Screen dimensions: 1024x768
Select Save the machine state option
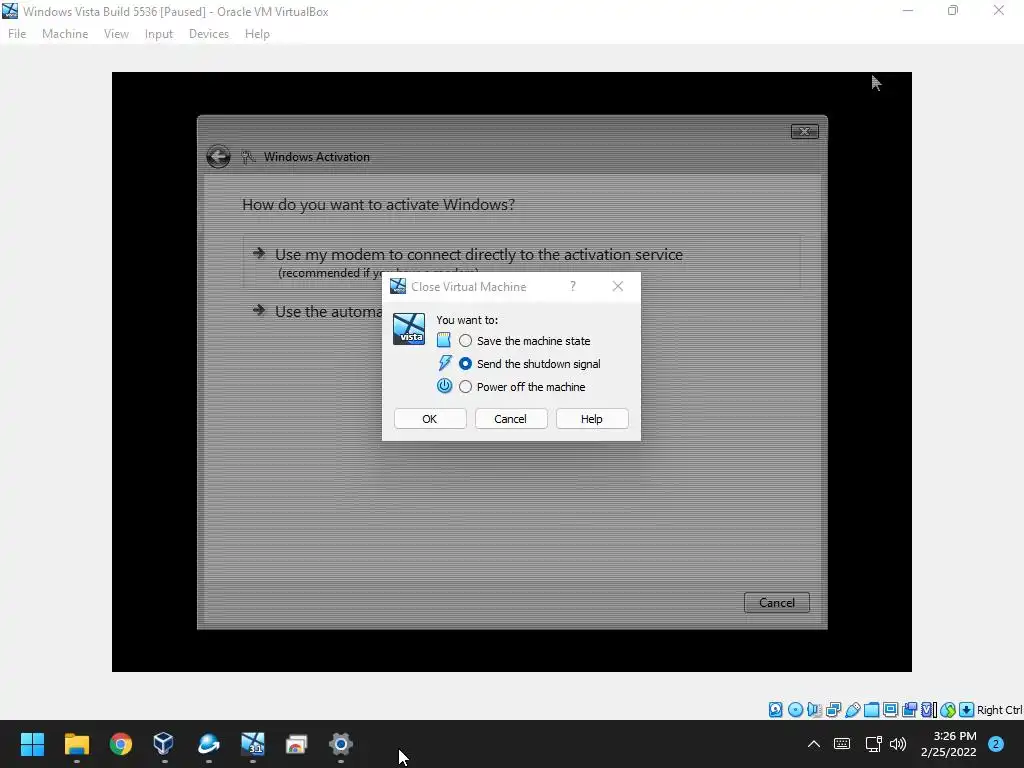click(525, 341)
